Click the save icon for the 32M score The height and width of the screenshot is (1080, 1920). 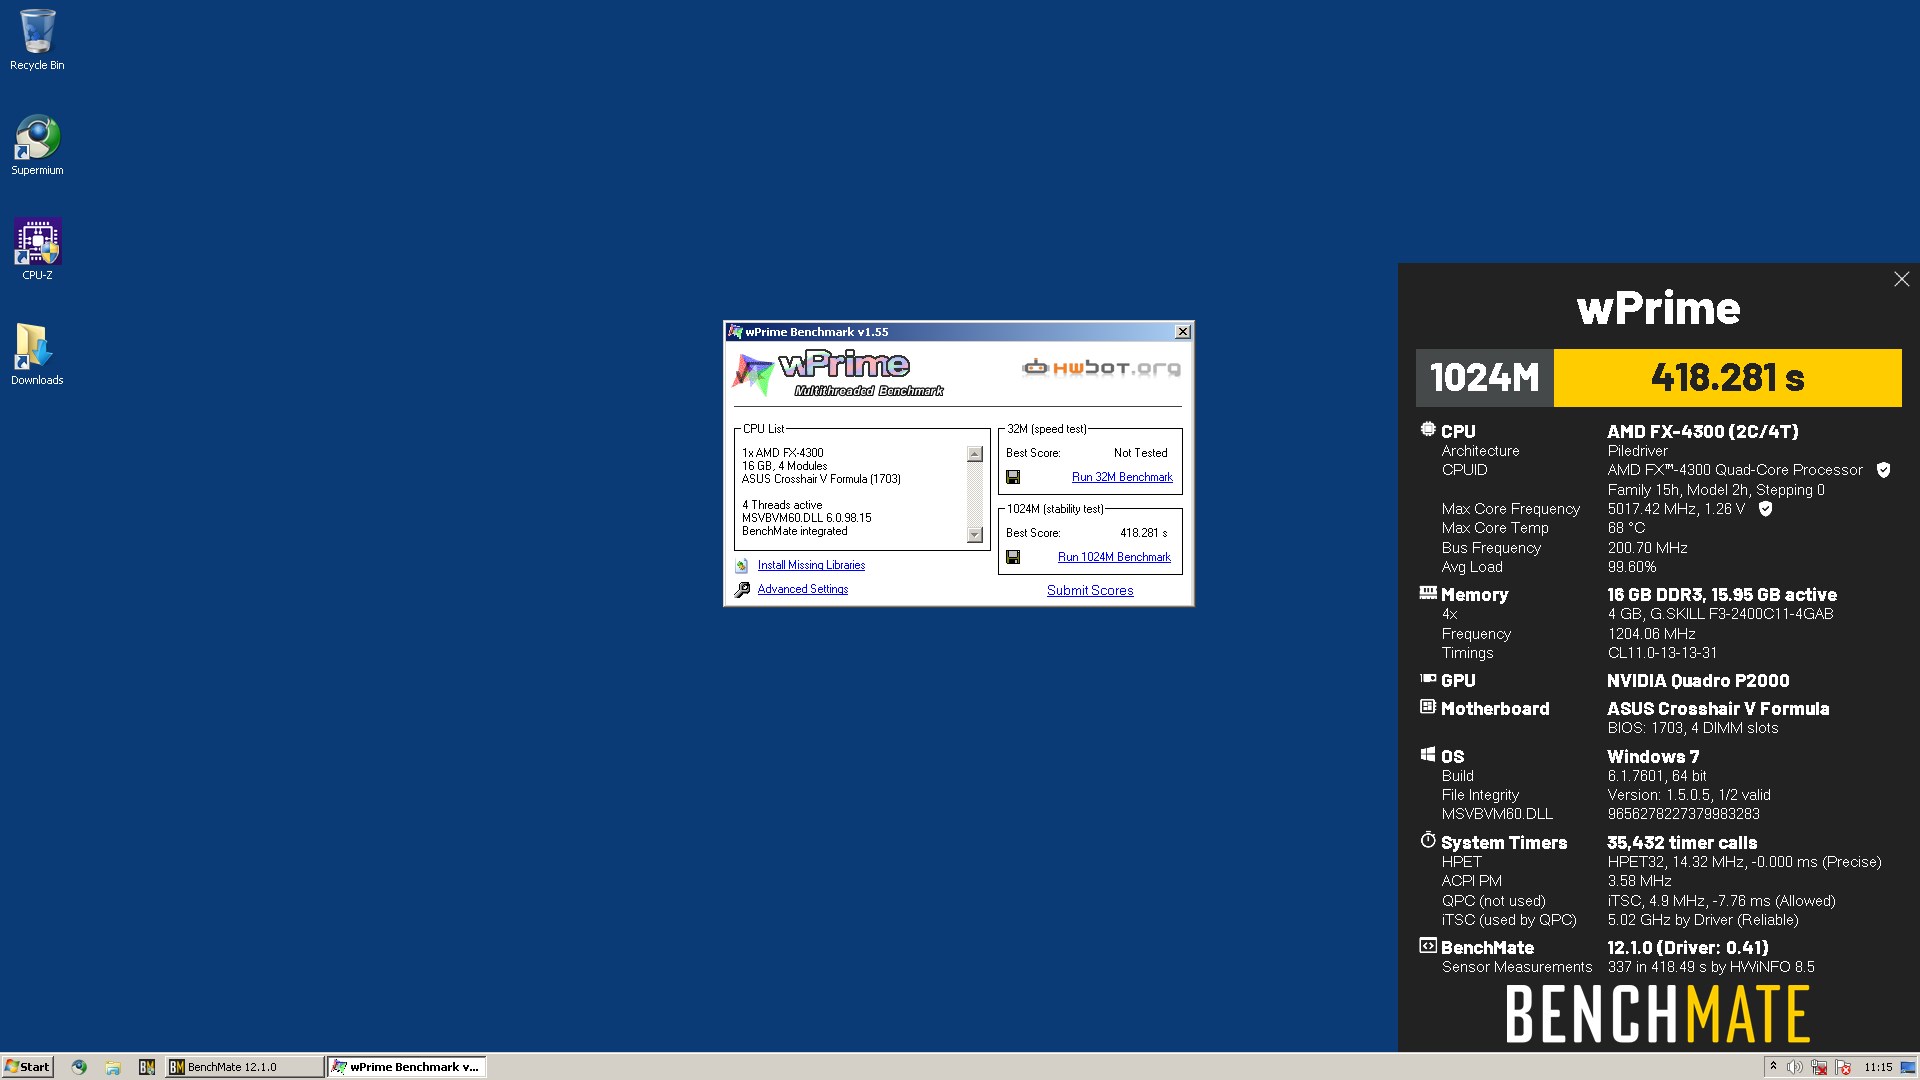point(1013,477)
